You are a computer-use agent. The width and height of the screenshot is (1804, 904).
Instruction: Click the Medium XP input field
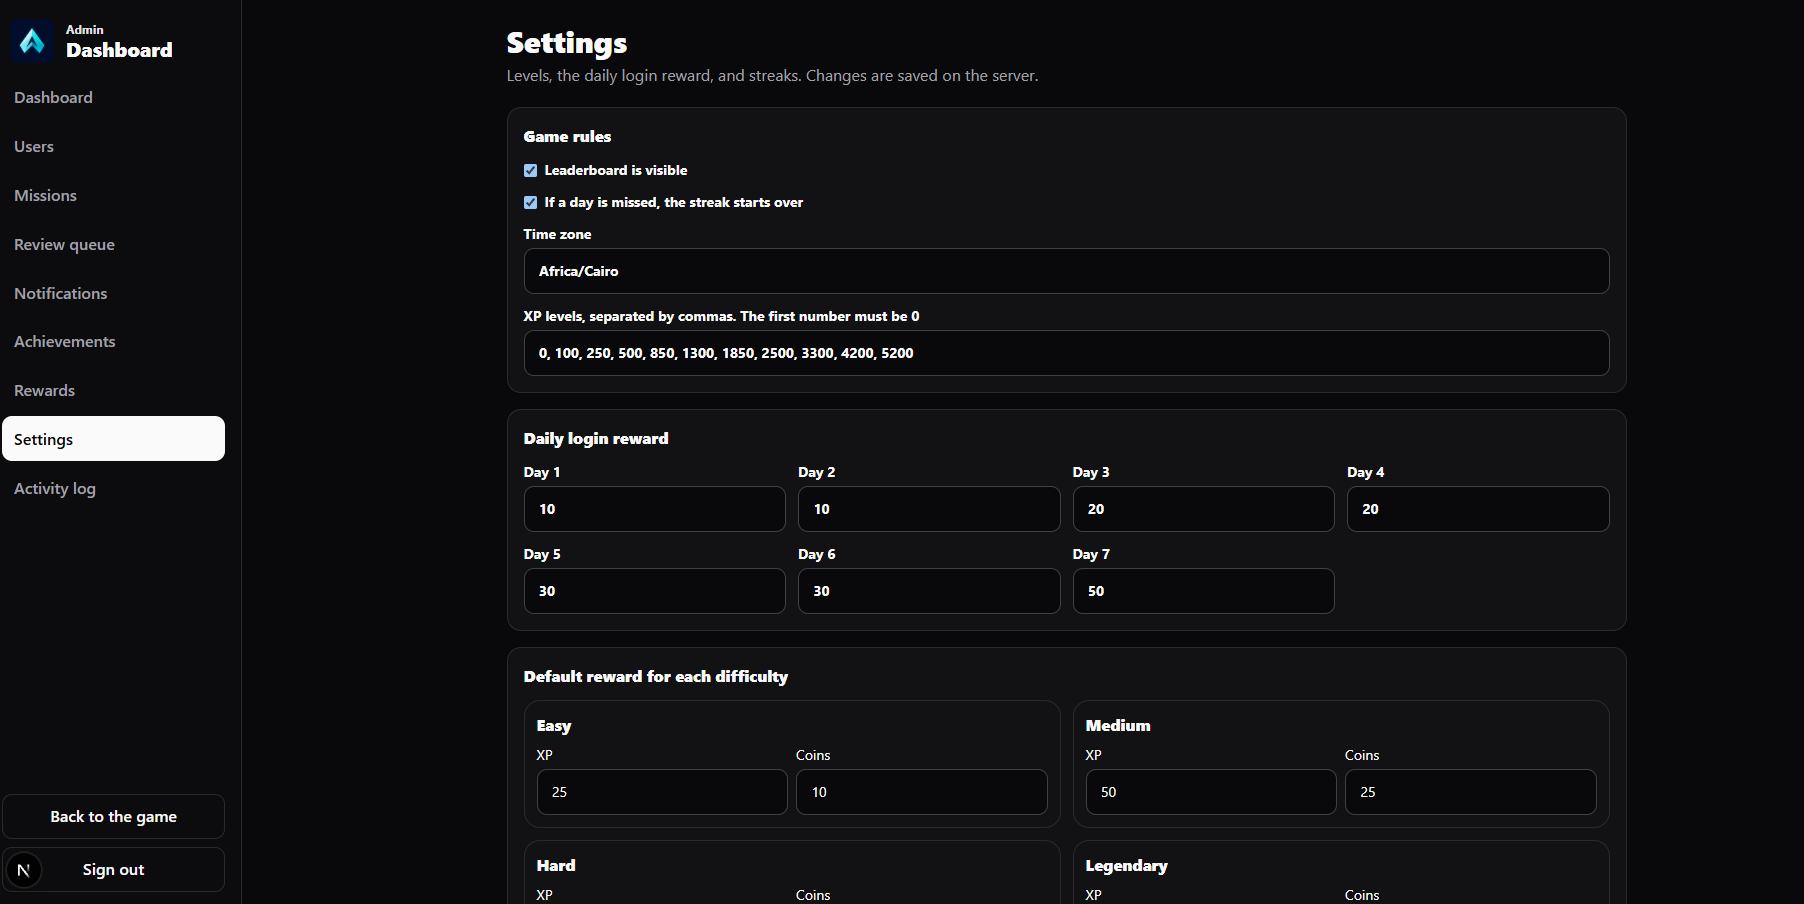coord(1211,792)
